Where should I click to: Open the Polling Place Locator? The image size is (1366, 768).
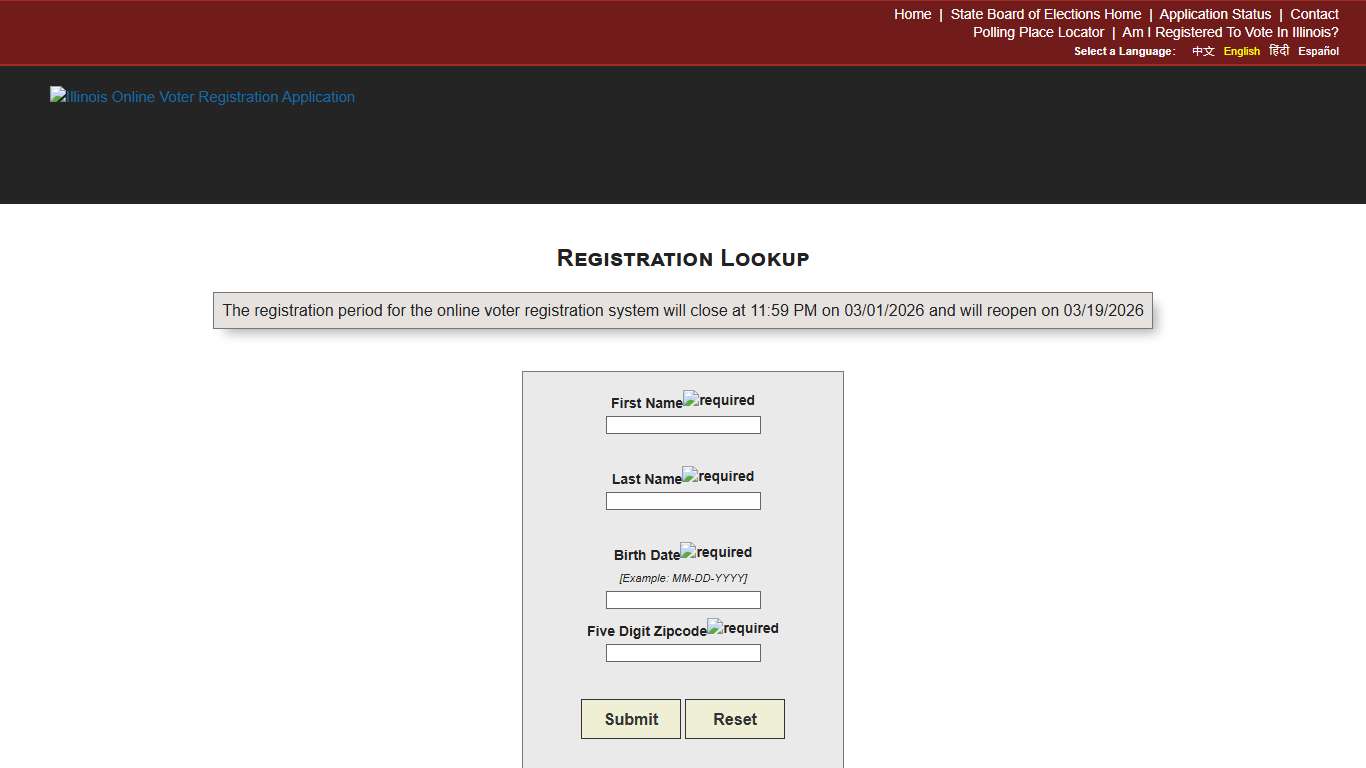[x=1038, y=32]
